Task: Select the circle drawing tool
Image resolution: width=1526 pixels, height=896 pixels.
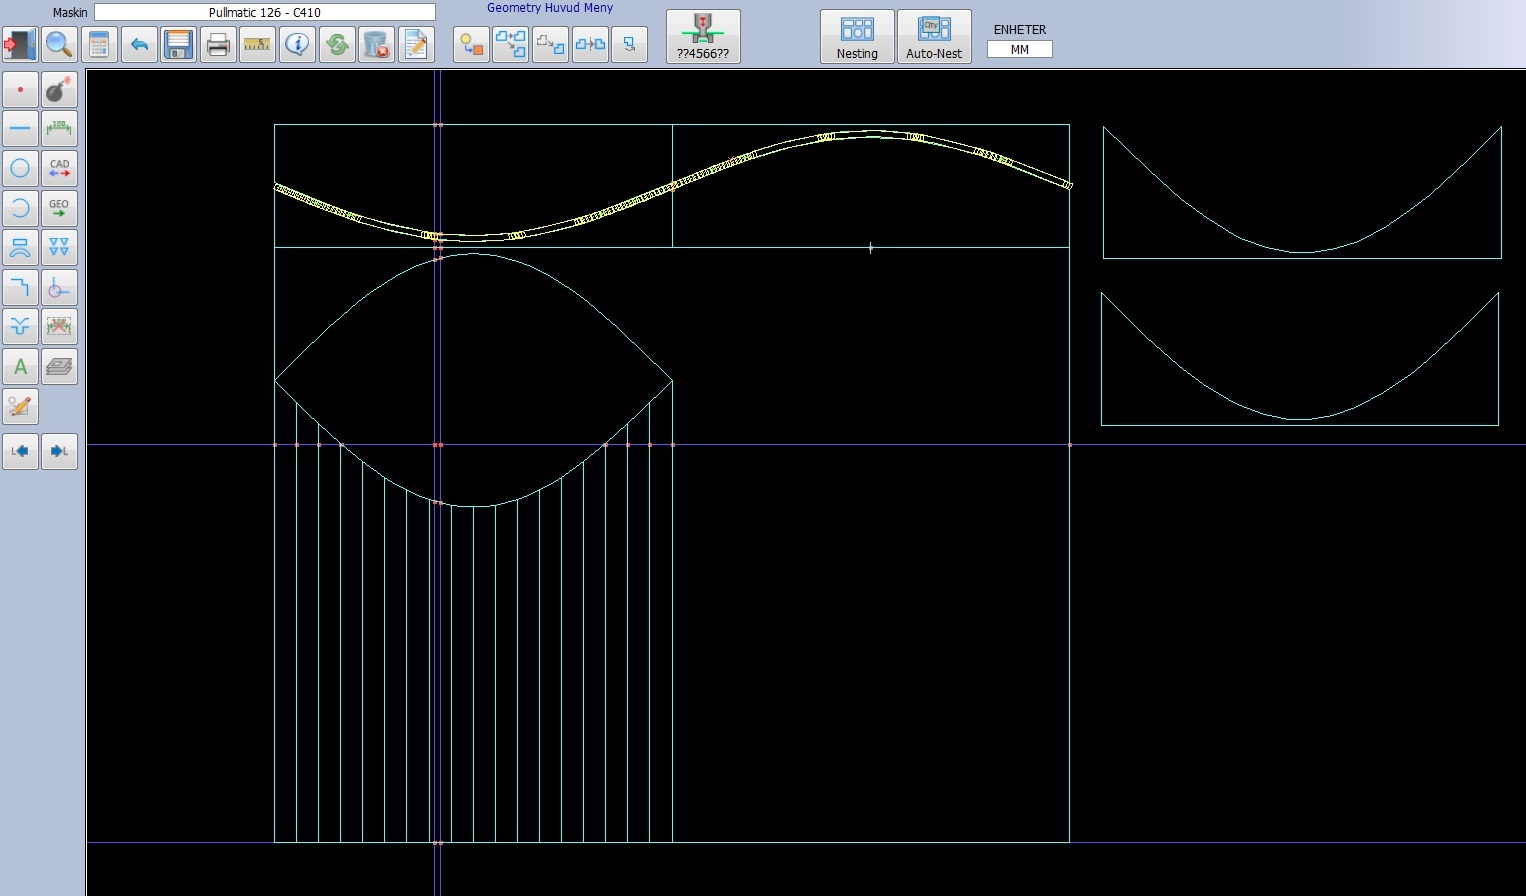Action: pos(20,168)
